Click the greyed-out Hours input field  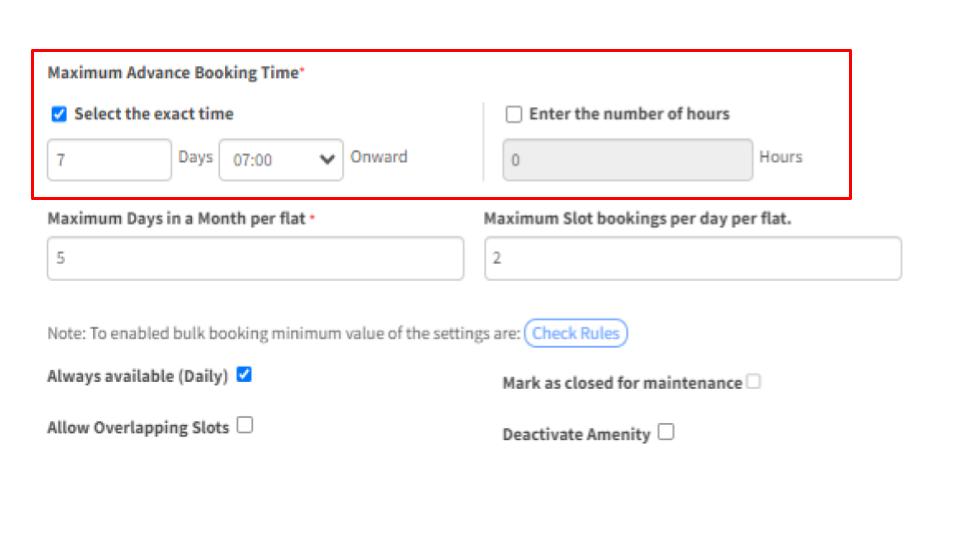627,160
